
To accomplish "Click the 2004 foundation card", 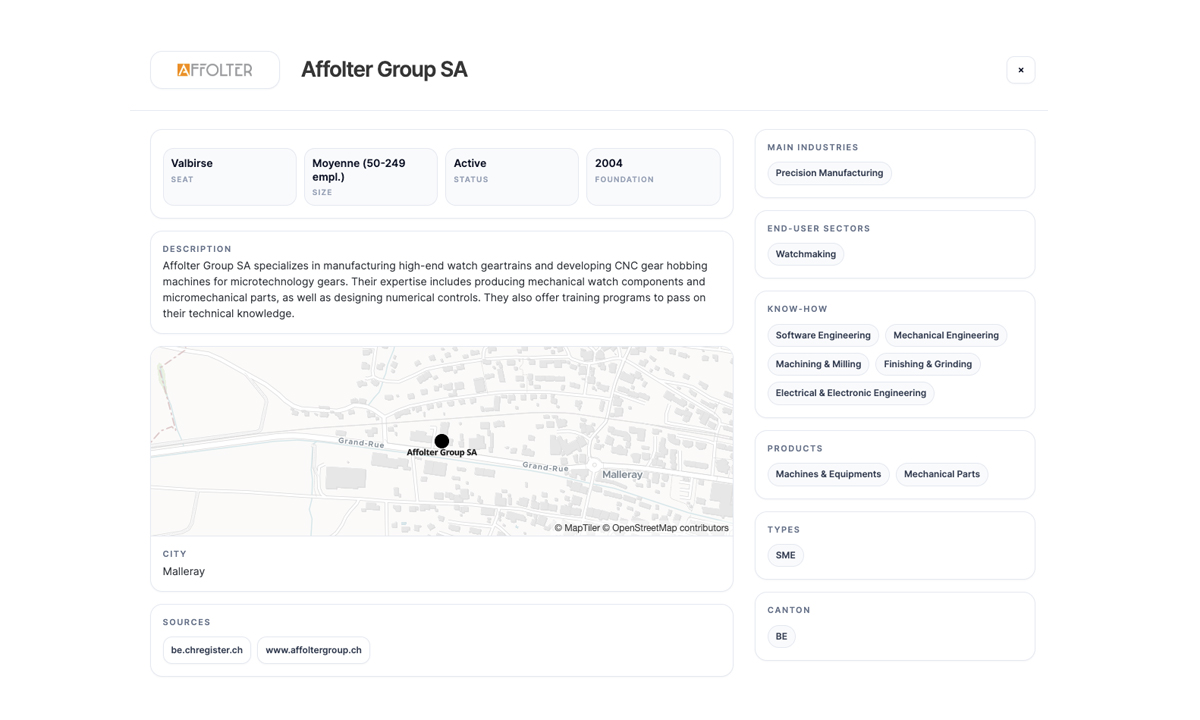I will (653, 177).
